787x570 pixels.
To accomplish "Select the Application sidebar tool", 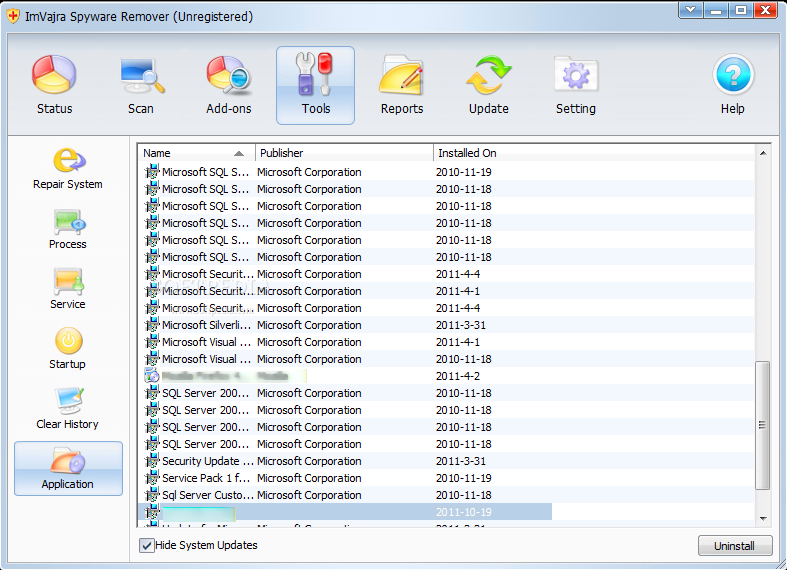I will click(x=68, y=469).
